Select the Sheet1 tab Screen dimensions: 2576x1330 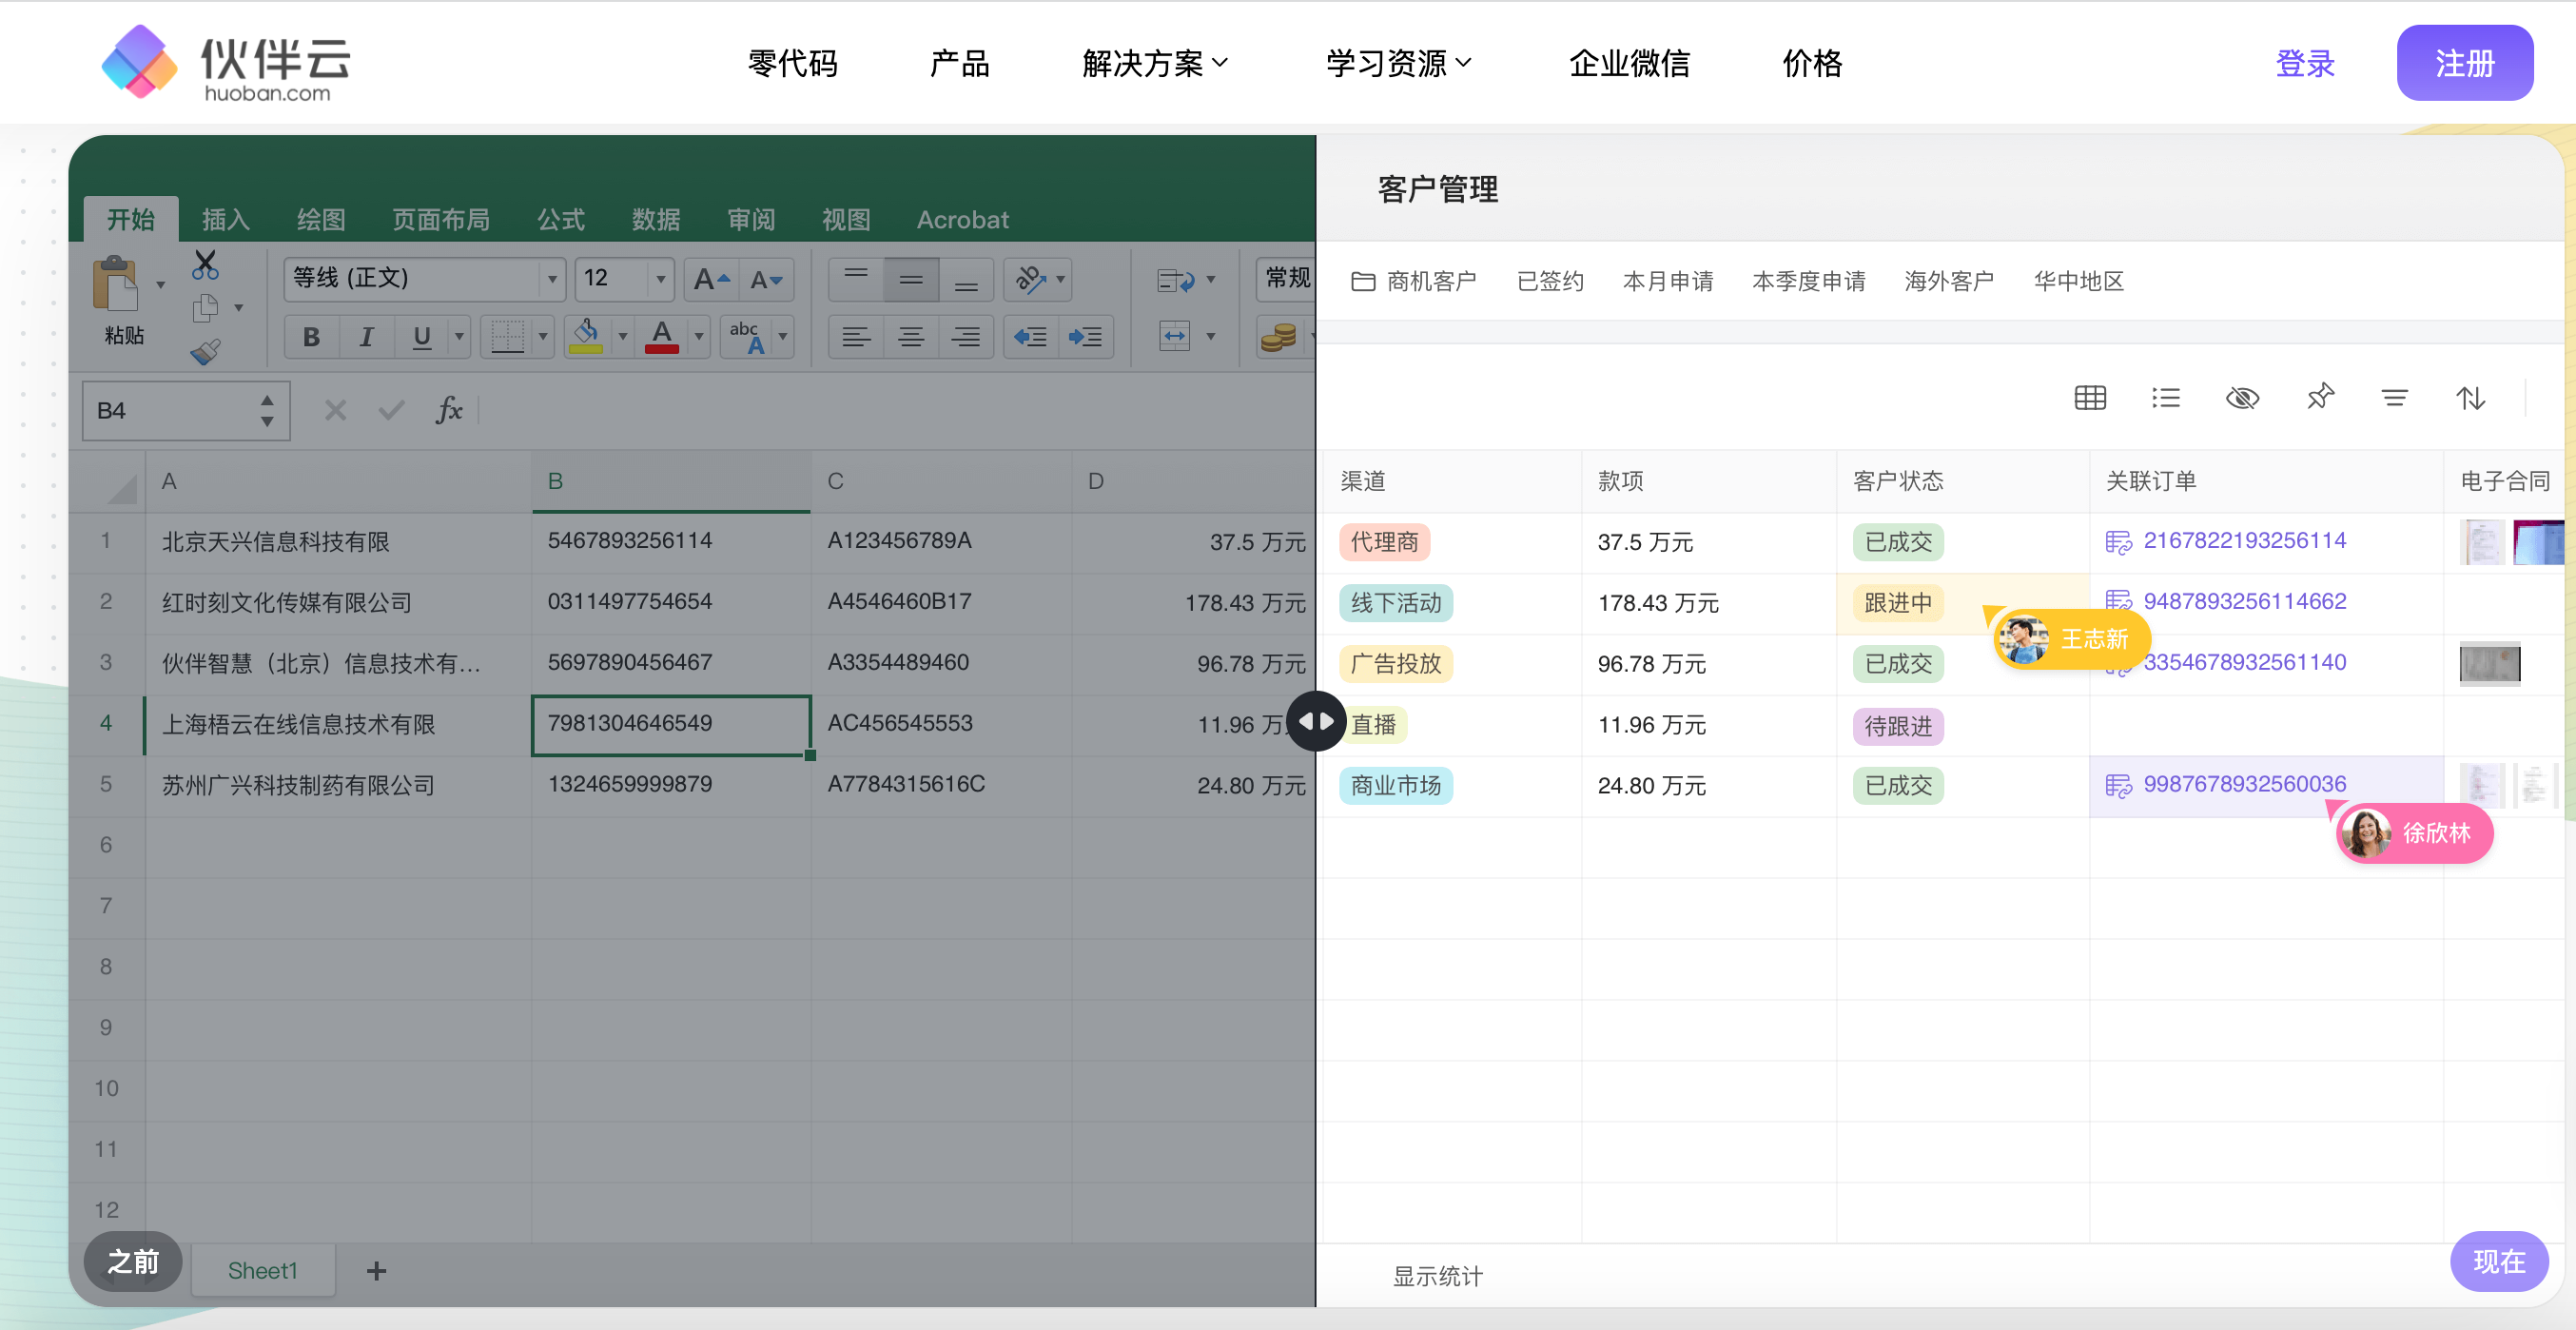pyautogui.click(x=262, y=1270)
